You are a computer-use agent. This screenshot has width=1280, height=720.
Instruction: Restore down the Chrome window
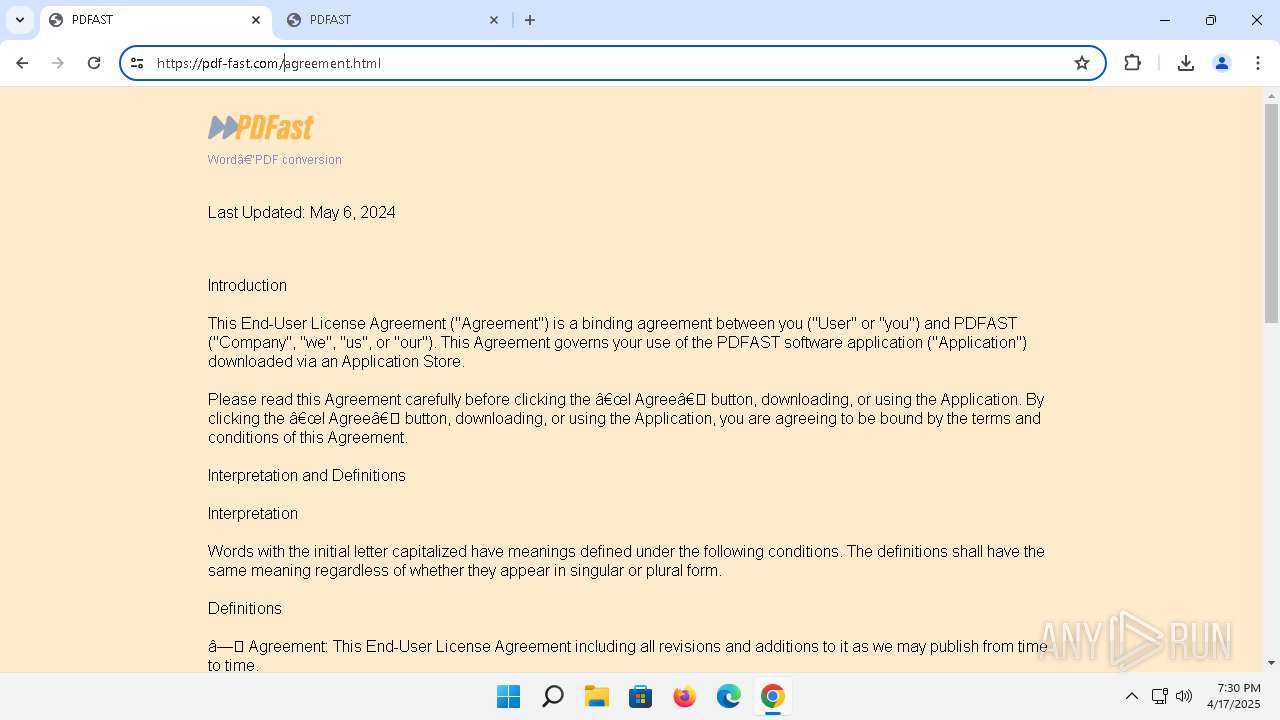click(1211, 20)
